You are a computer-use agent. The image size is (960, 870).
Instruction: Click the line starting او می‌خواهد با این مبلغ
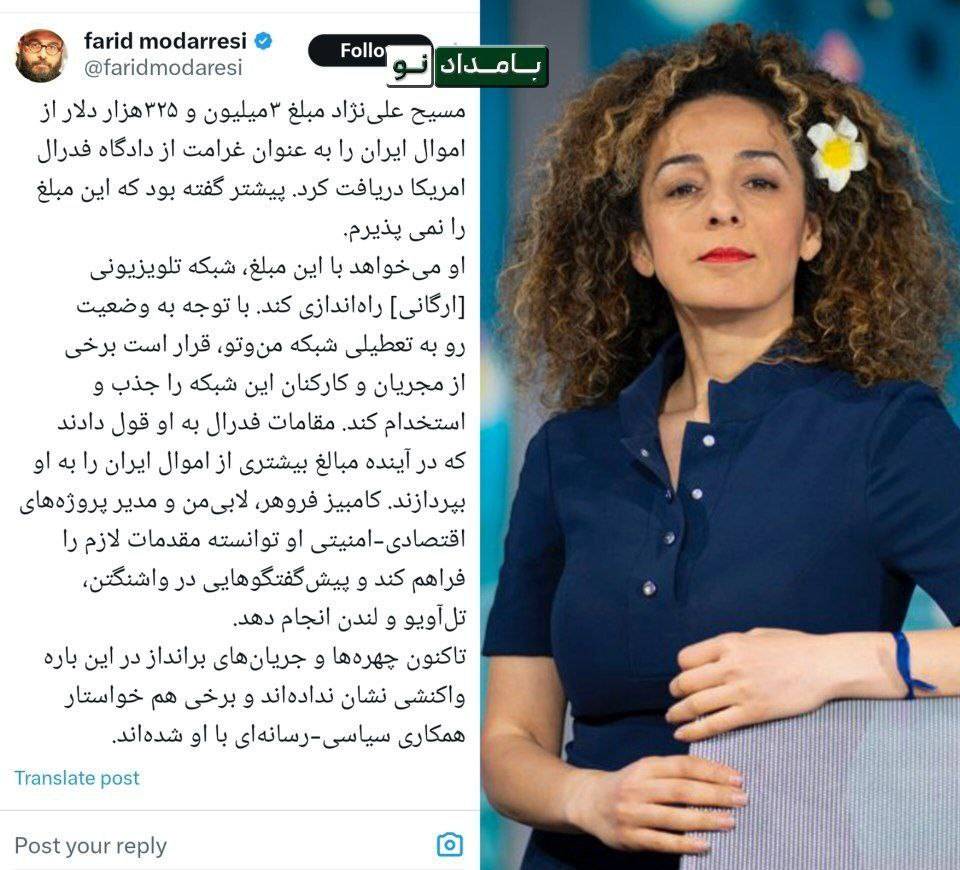pyautogui.click(x=278, y=267)
